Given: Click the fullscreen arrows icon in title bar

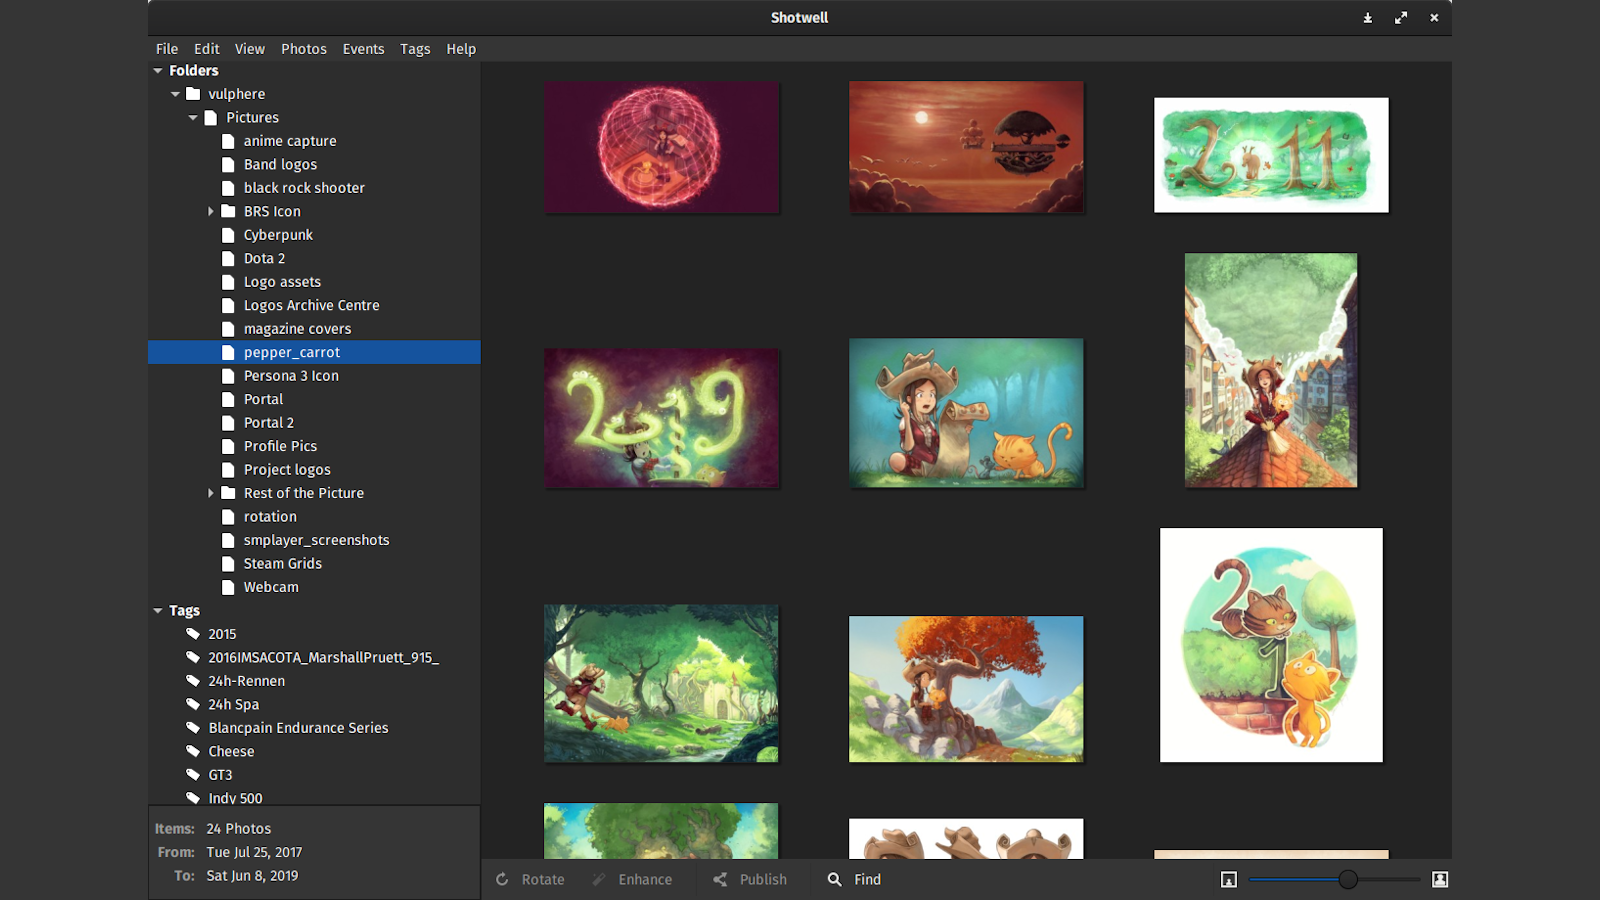Looking at the screenshot, I should click(1401, 18).
